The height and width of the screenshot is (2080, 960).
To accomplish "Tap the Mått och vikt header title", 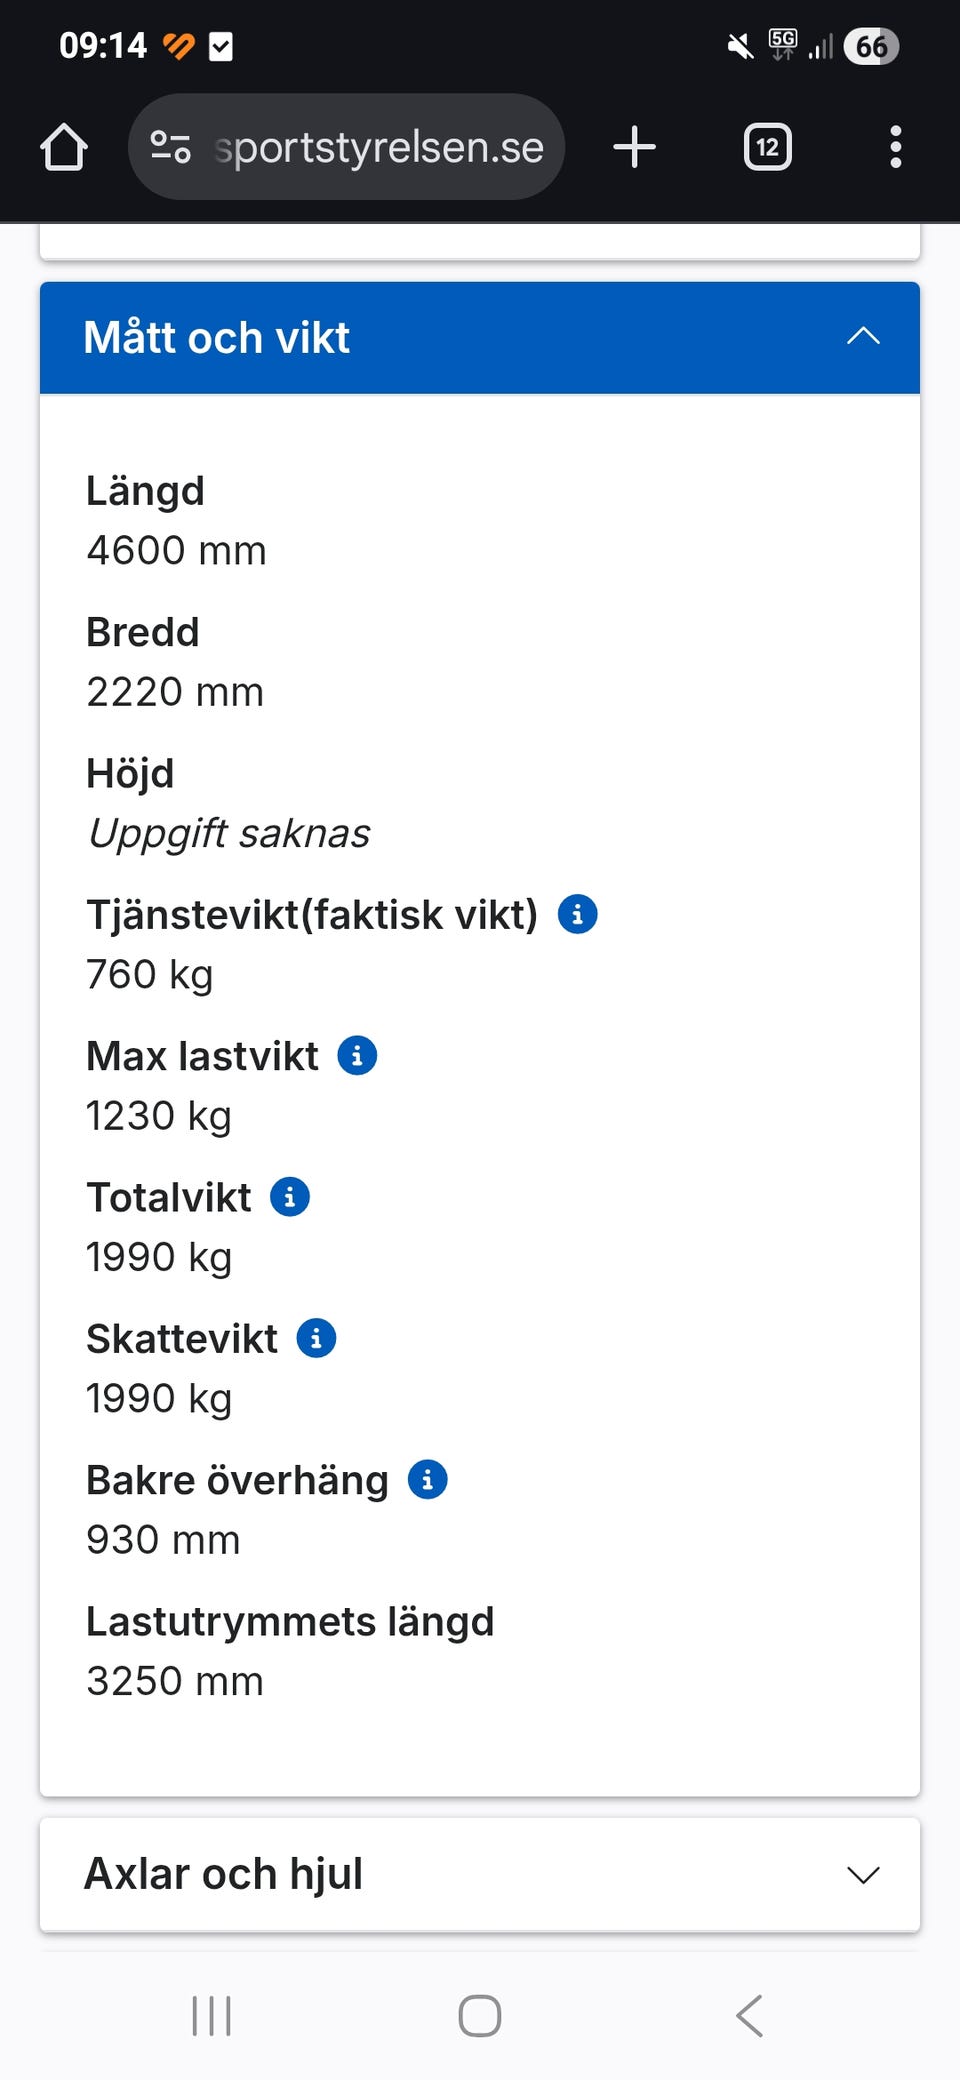I will pyautogui.click(x=217, y=338).
